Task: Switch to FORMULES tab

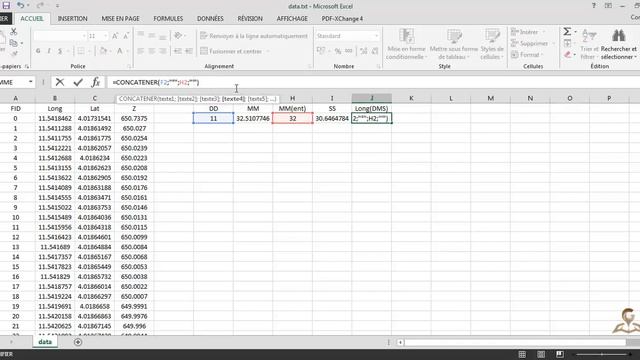Action: point(168,18)
